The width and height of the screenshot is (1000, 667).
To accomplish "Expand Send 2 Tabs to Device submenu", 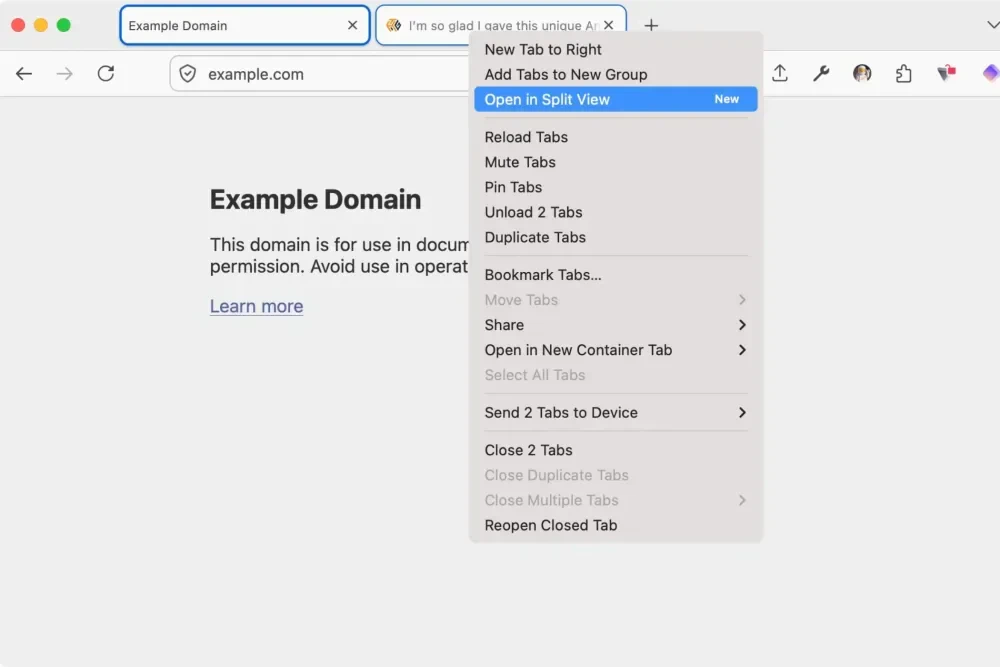I will (x=742, y=413).
